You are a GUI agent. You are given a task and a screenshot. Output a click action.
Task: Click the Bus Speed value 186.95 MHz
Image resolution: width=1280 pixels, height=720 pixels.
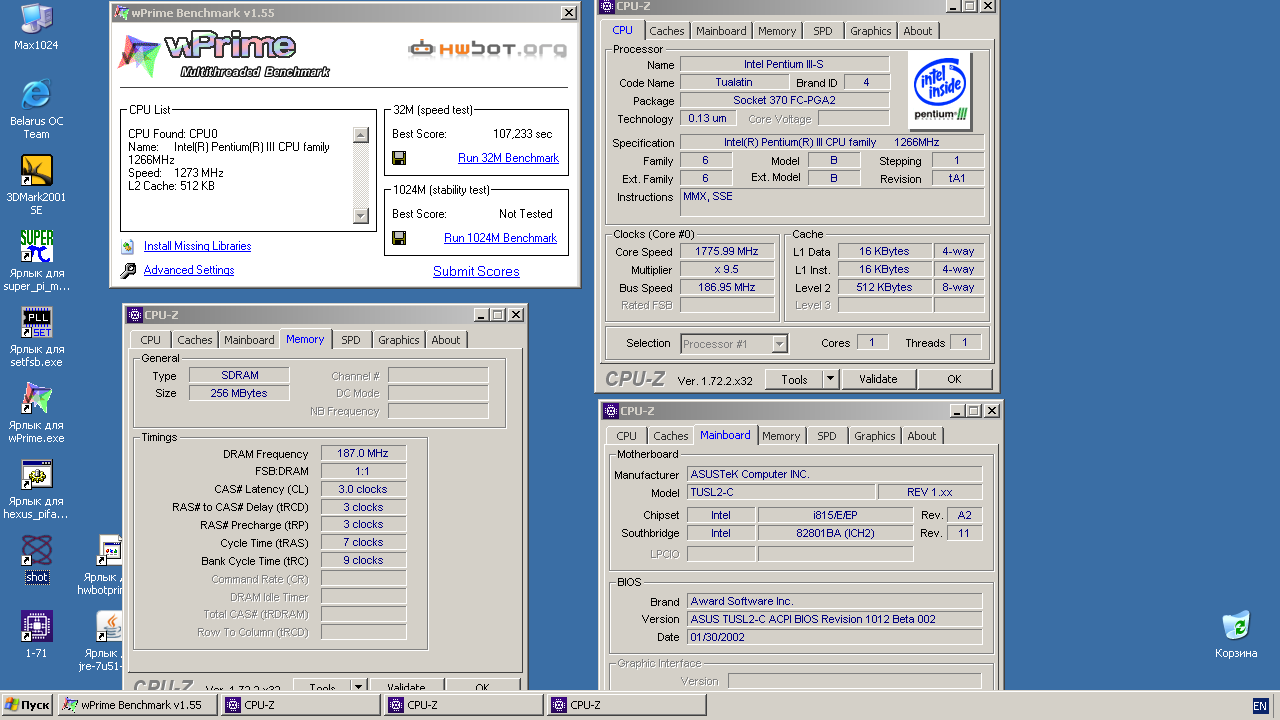[727, 288]
